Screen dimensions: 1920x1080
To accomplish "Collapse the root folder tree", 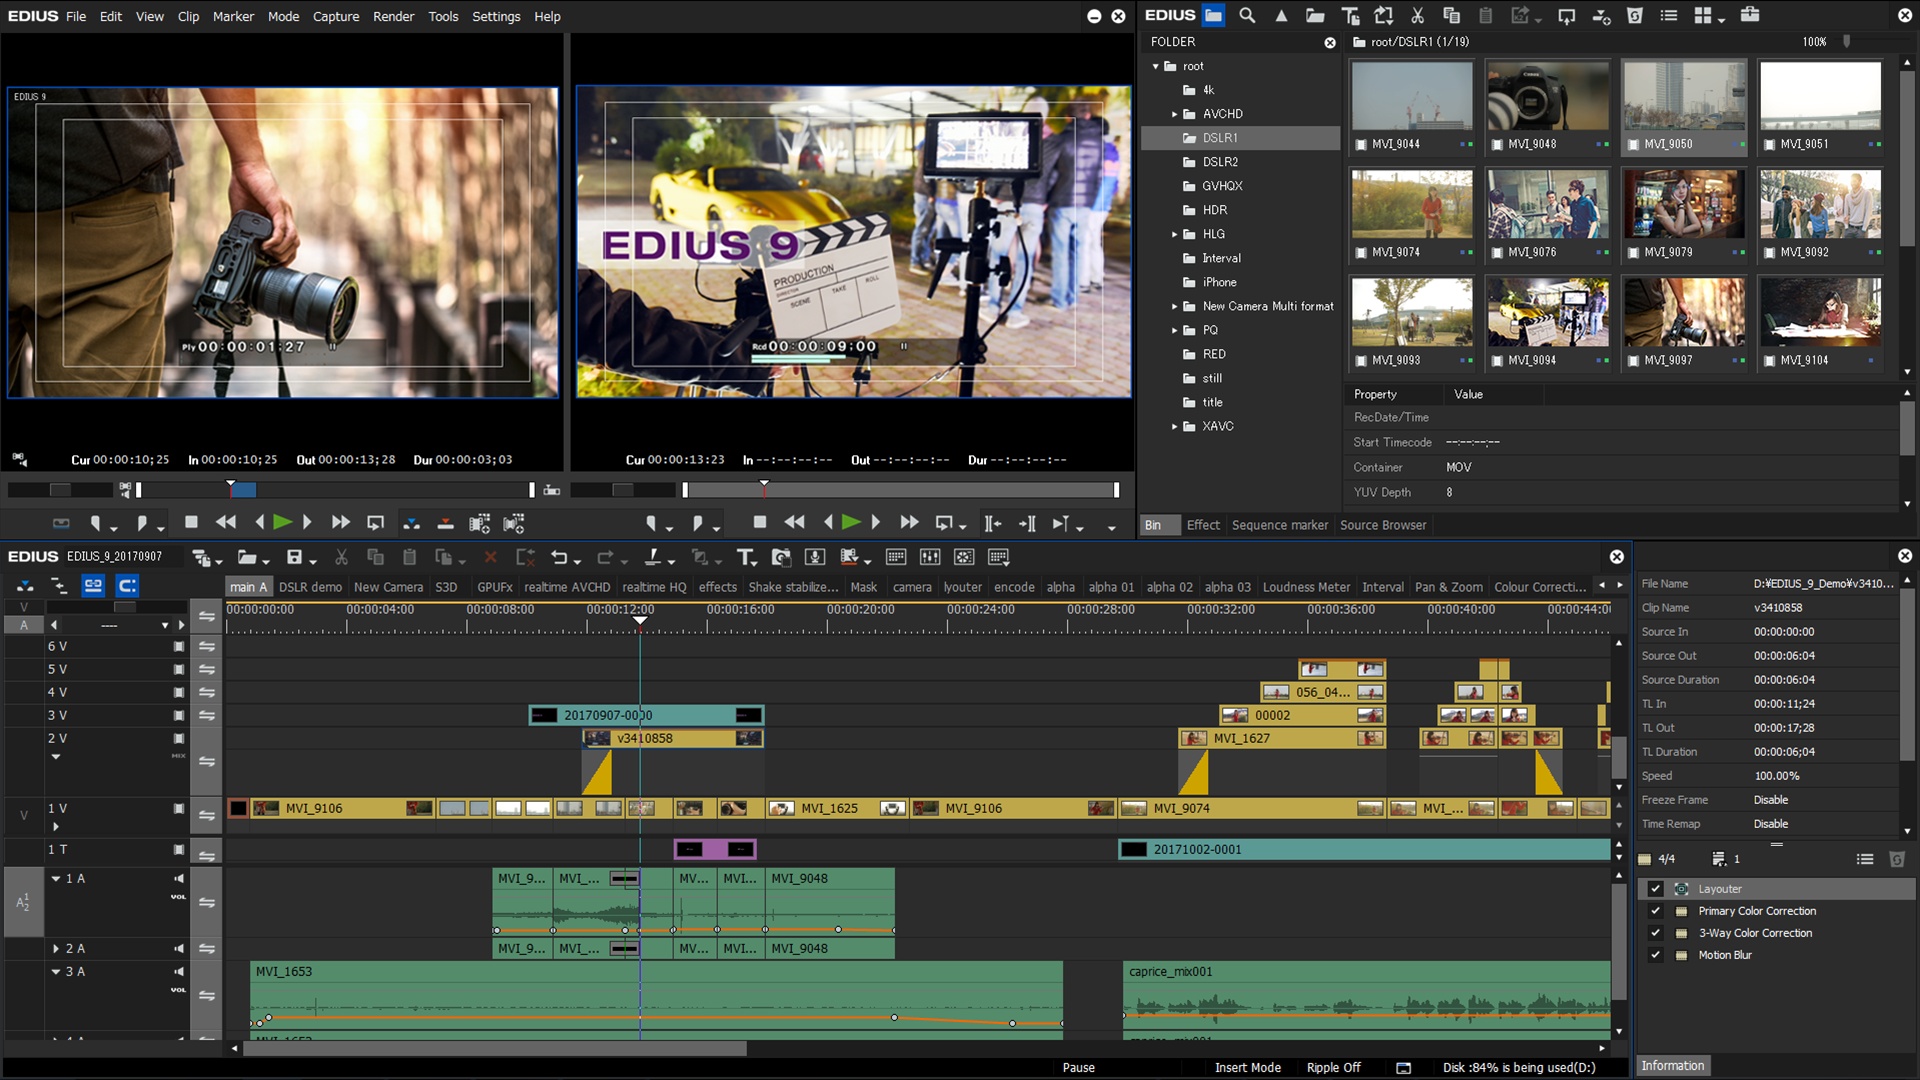I will (x=1156, y=66).
